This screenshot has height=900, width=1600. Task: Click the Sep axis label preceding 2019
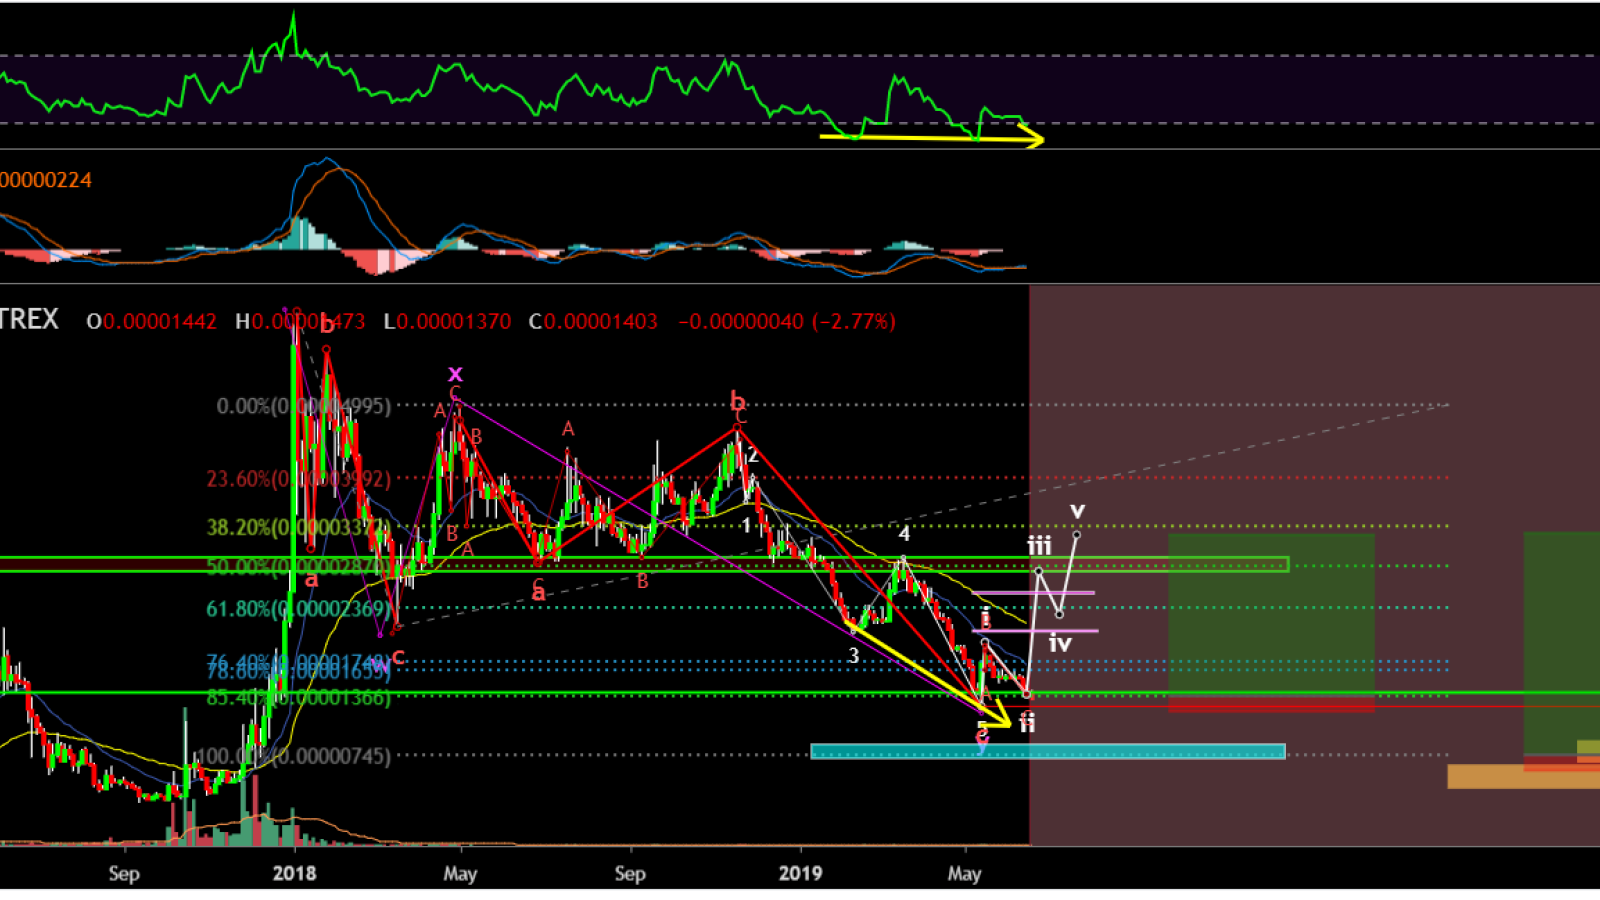(x=630, y=873)
